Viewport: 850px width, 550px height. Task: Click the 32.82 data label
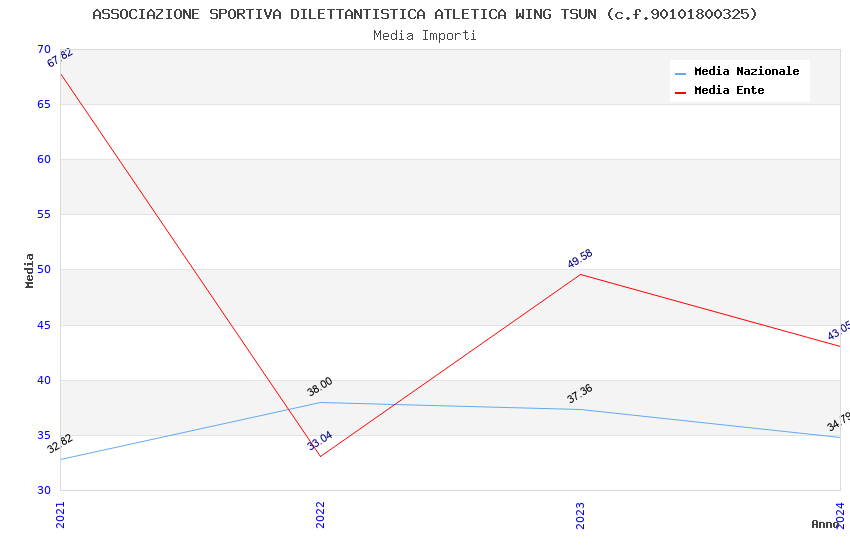60,444
